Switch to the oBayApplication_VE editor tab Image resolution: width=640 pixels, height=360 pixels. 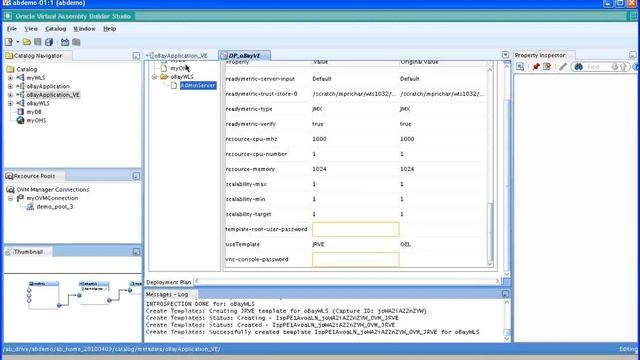click(177, 56)
